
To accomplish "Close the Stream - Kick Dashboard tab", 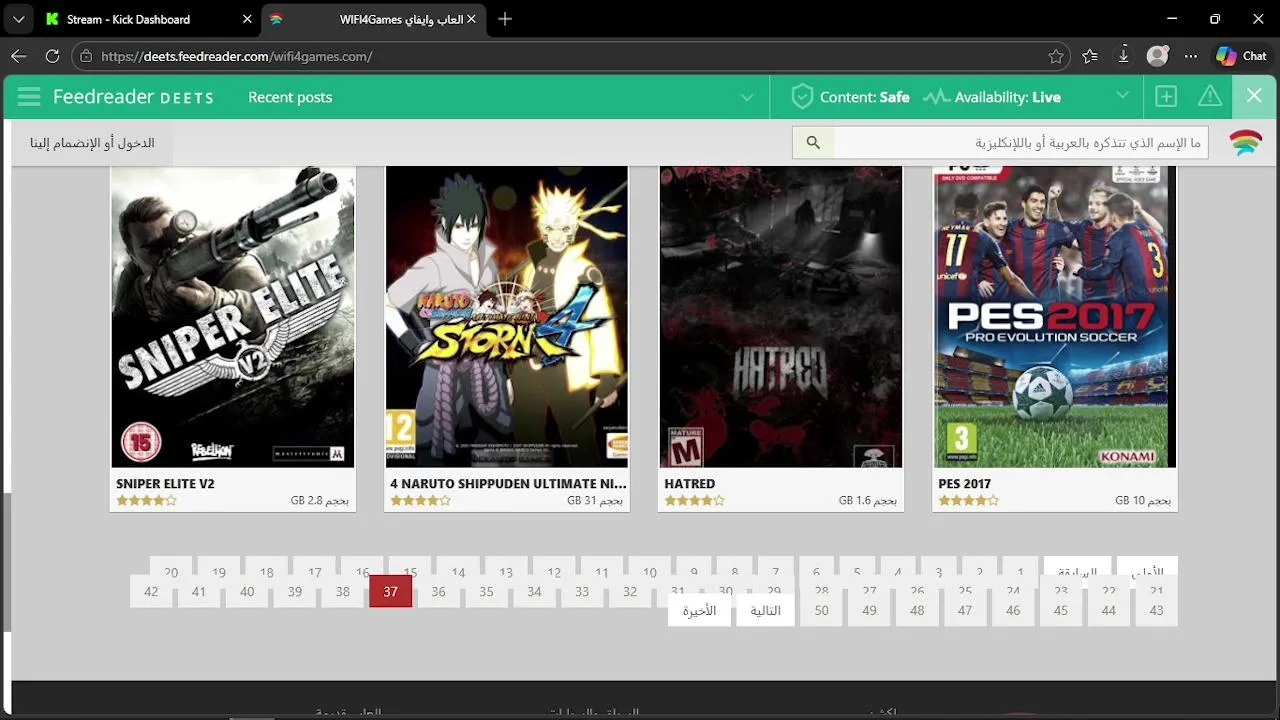I will click(x=247, y=19).
